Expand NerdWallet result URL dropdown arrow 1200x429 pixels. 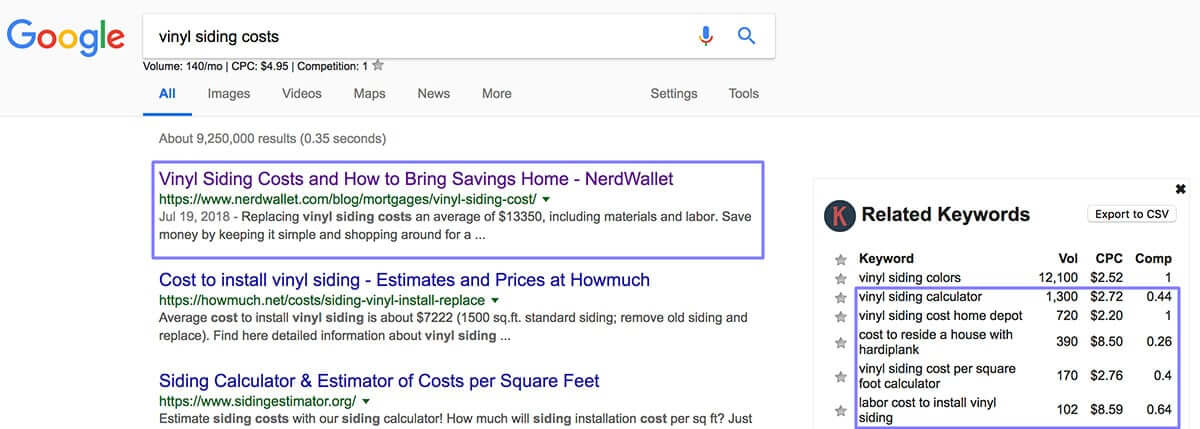tap(546, 199)
